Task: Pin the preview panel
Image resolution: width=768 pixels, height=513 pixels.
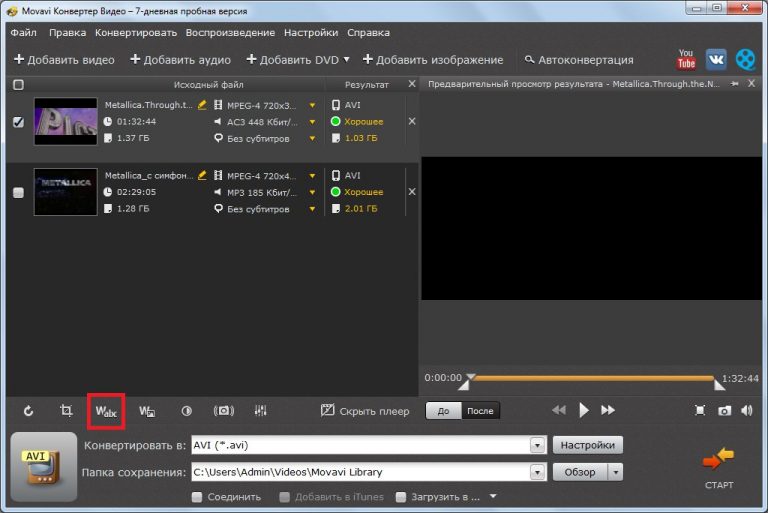Action: pyautogui.click(x=735, y=84)
